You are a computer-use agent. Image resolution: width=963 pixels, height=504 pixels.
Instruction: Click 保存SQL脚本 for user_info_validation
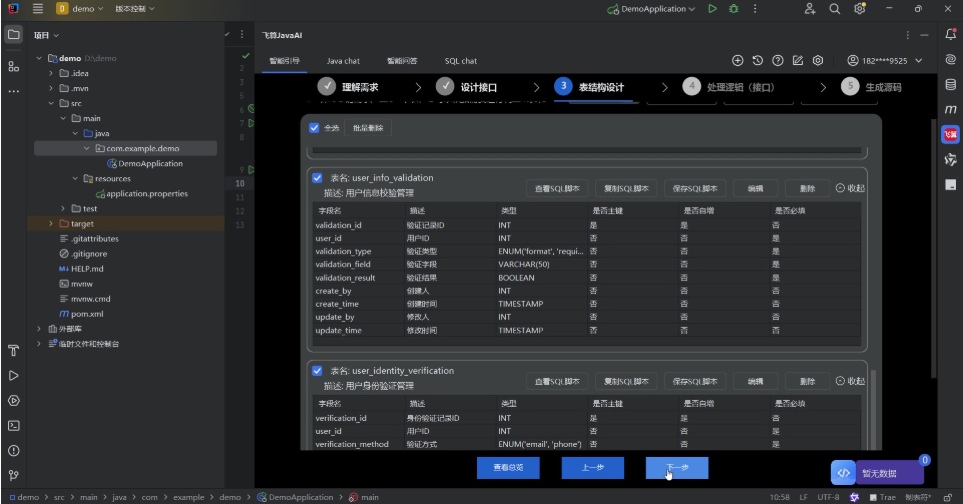point(695,188)
